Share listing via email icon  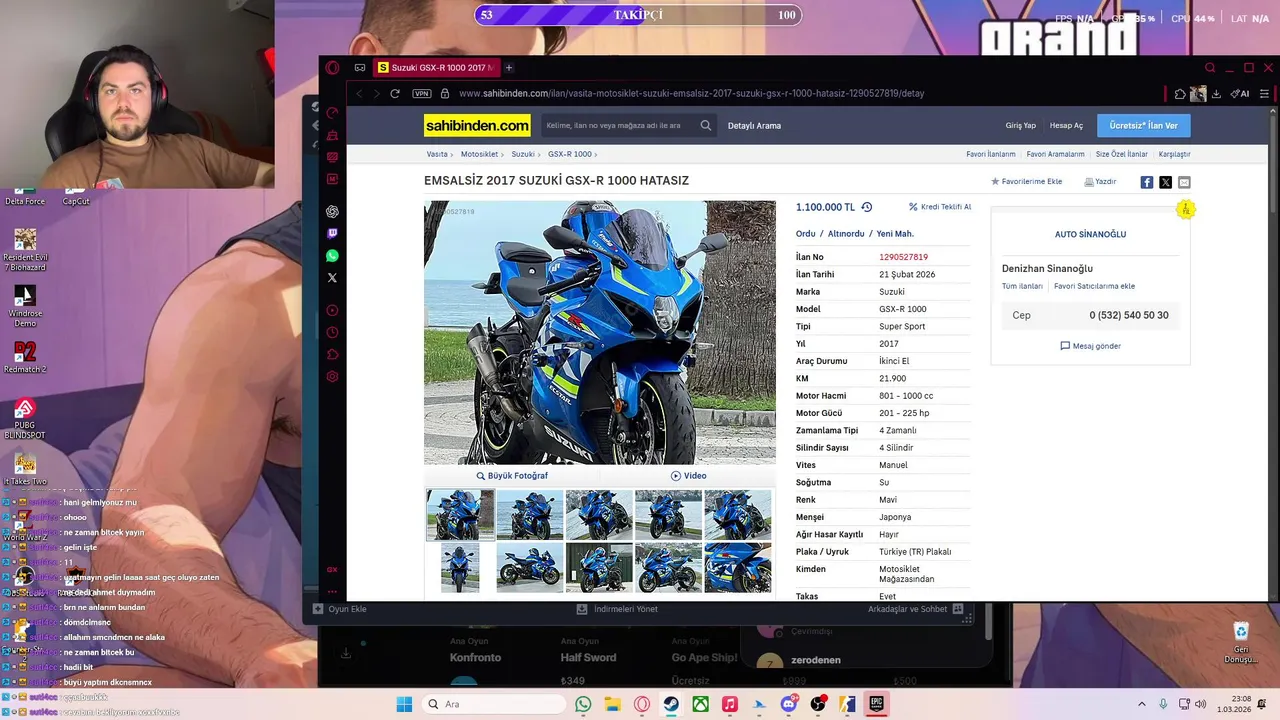pyautogui.click(x=1184, y=182)
